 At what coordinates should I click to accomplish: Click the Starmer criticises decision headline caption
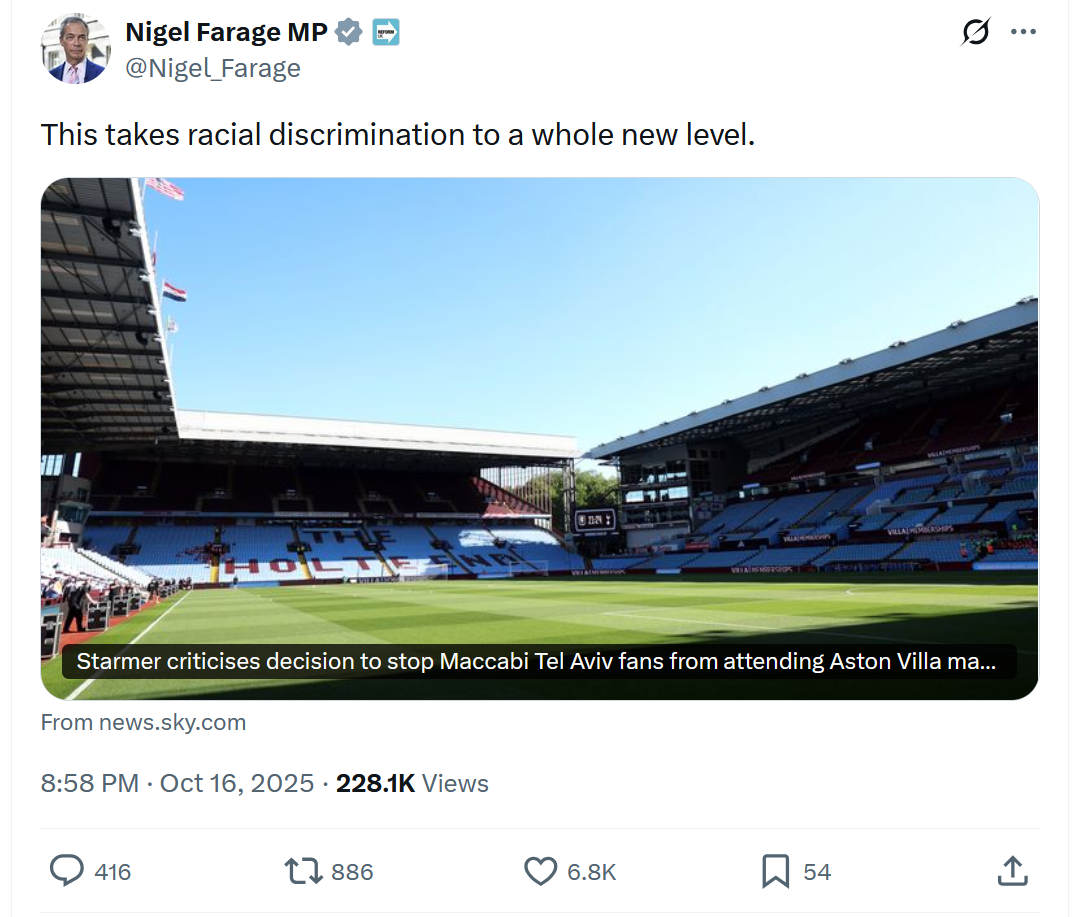tap(537, 662)
